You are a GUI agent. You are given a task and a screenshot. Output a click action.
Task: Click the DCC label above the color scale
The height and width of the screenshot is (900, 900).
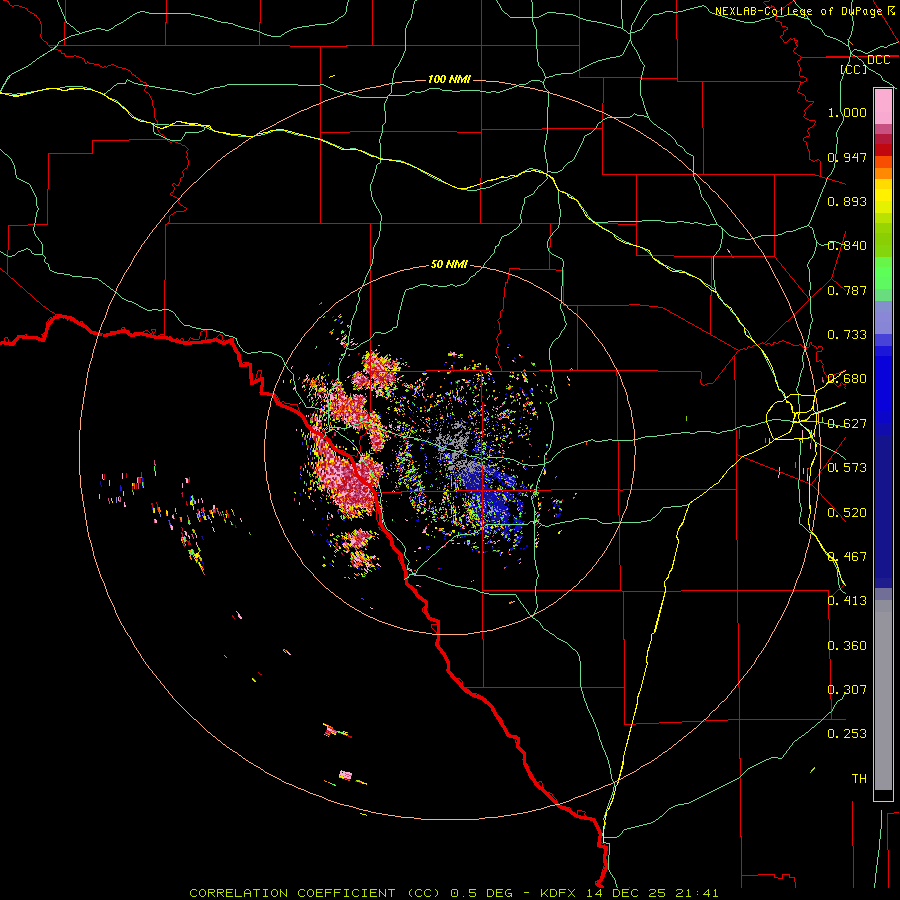[878, 60]
